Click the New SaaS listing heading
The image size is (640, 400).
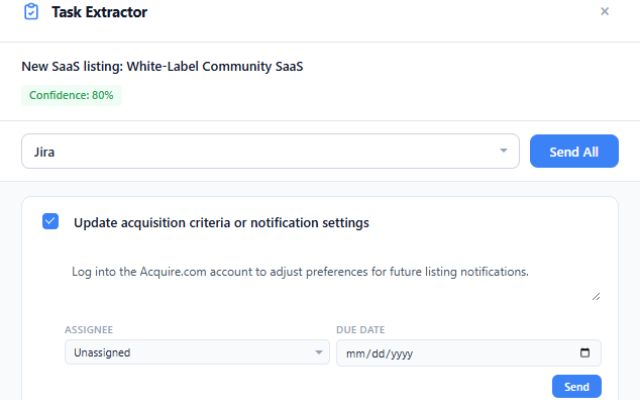[161, 67]
